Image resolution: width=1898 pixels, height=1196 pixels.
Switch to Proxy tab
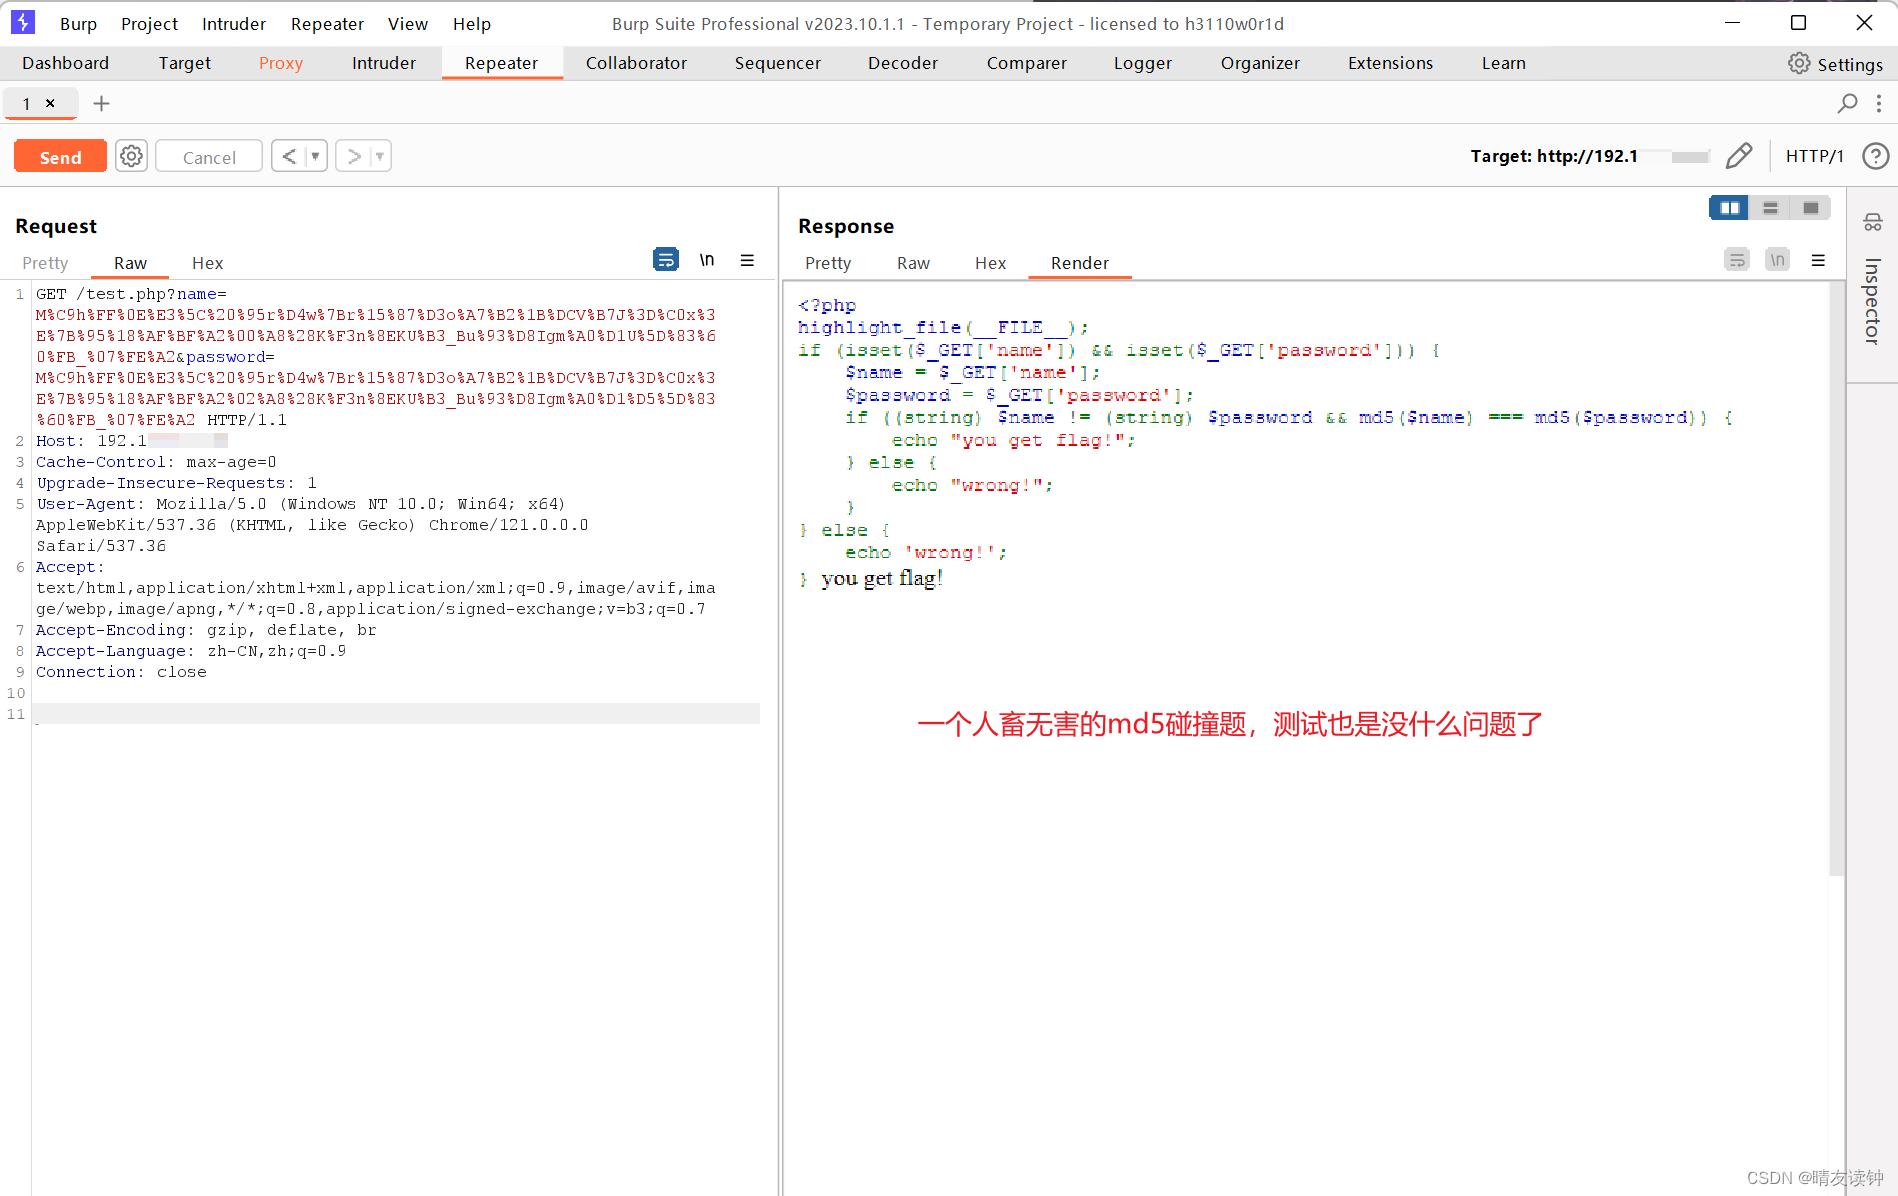pyautogui.click(x=281, y=63)
